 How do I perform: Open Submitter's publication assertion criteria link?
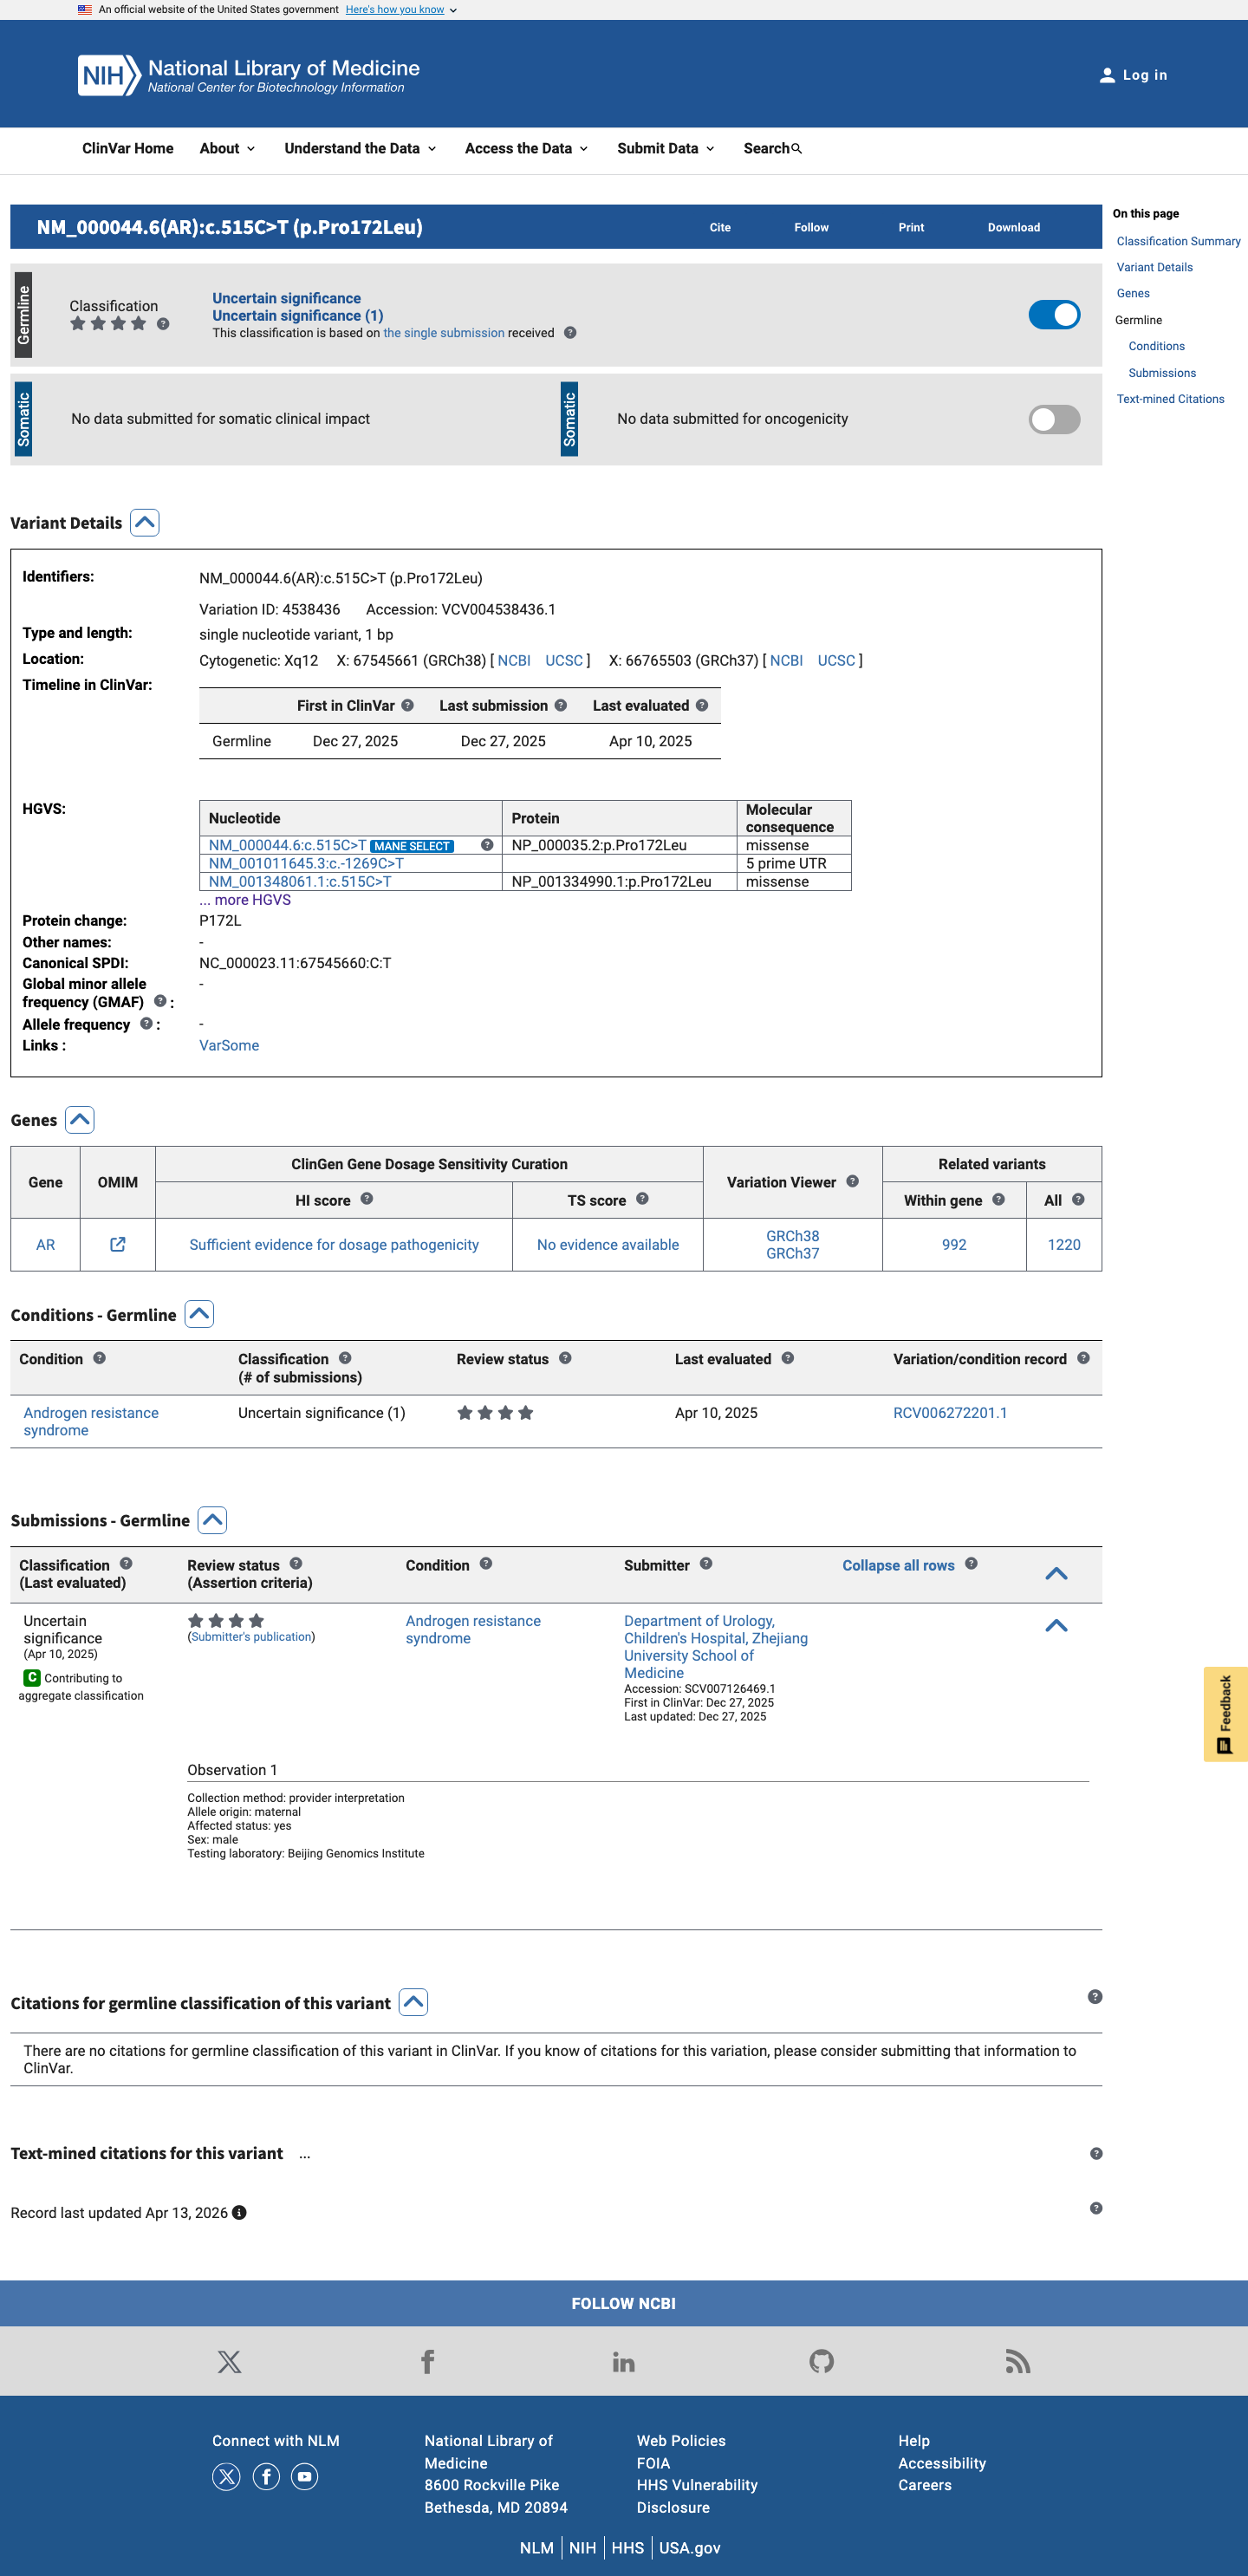pos(251,1637)
